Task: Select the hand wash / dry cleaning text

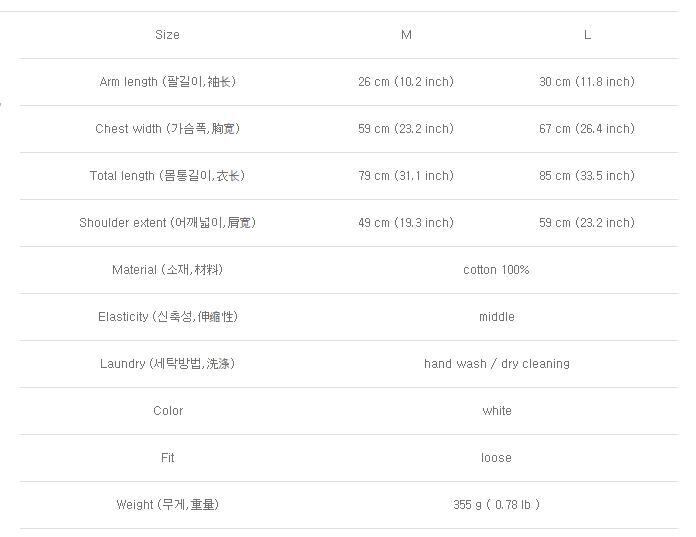Action: 496,364
